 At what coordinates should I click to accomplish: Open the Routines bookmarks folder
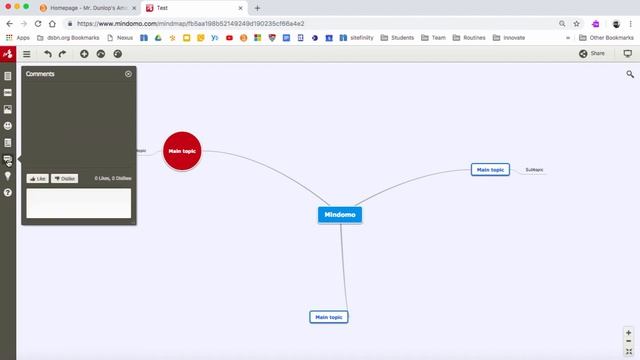pos(469,38)
